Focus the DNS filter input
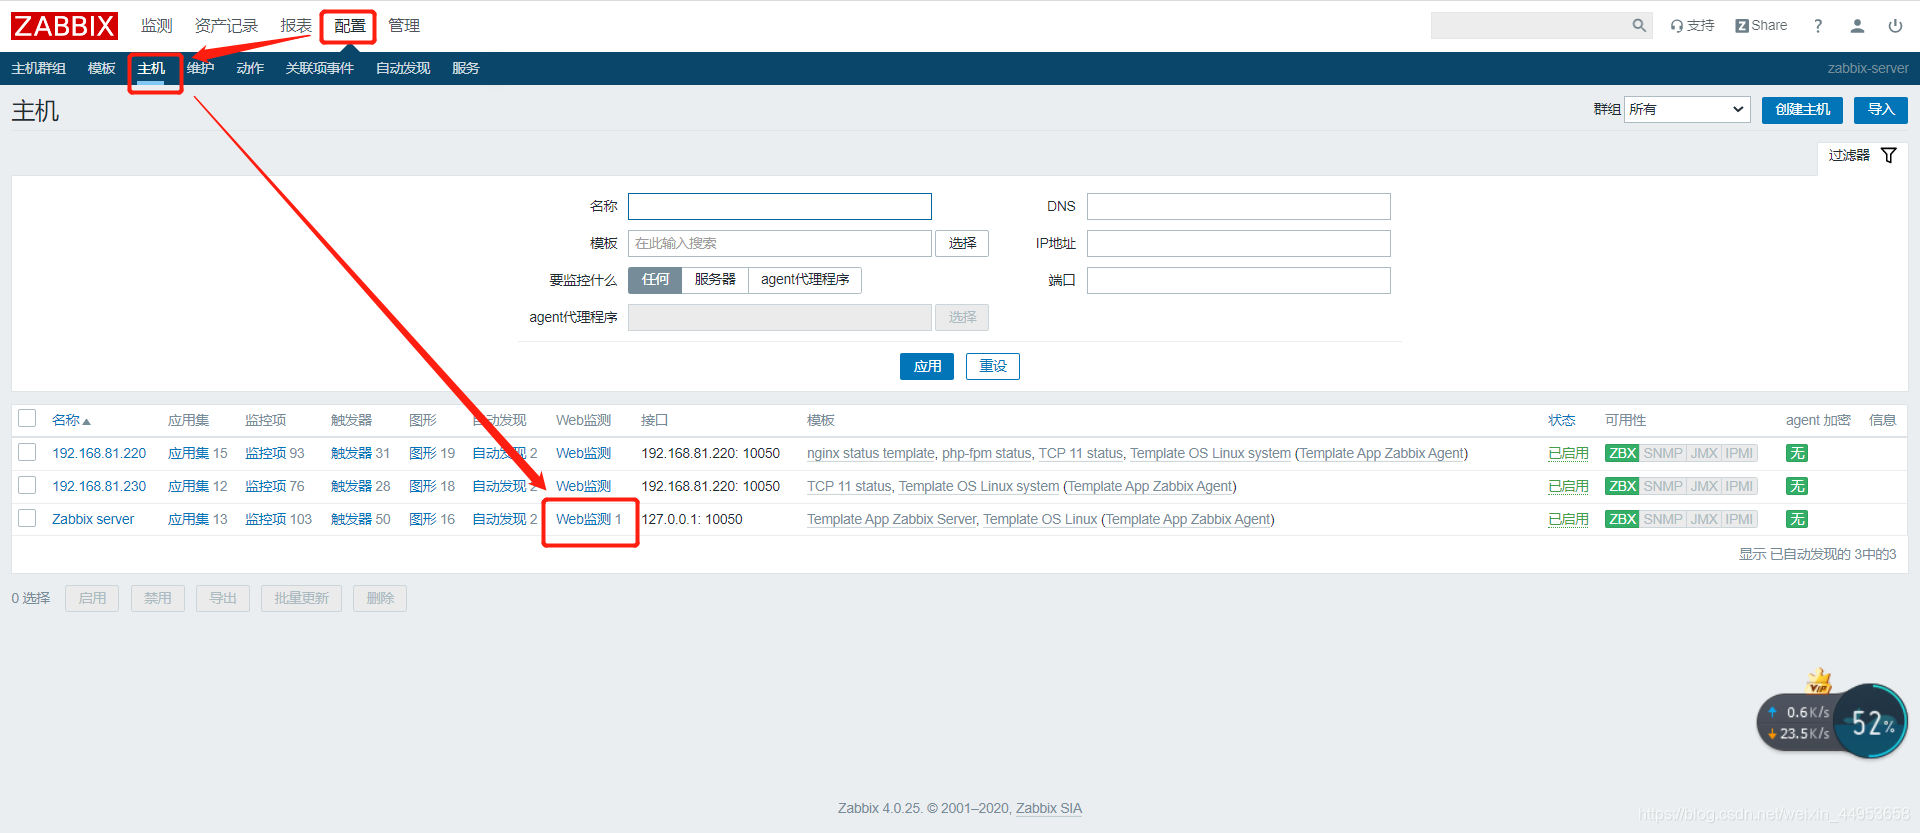The height and width of the screenshot is (833, 1920). (1239, 207)
